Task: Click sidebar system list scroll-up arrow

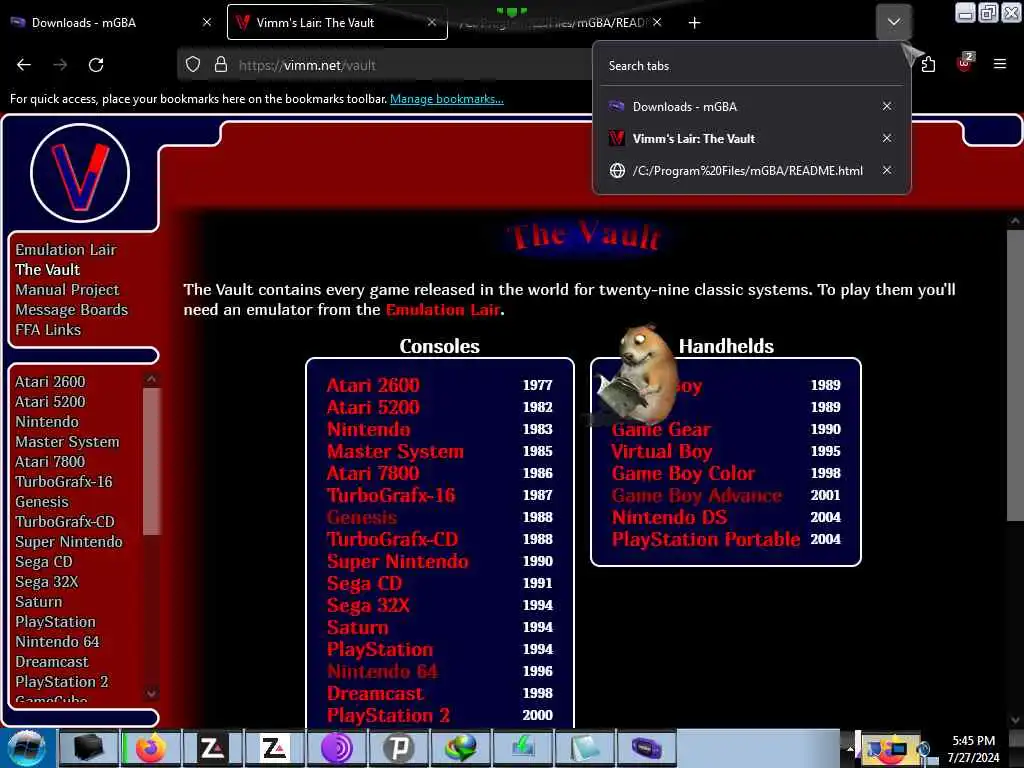Action: click(152, 379)
